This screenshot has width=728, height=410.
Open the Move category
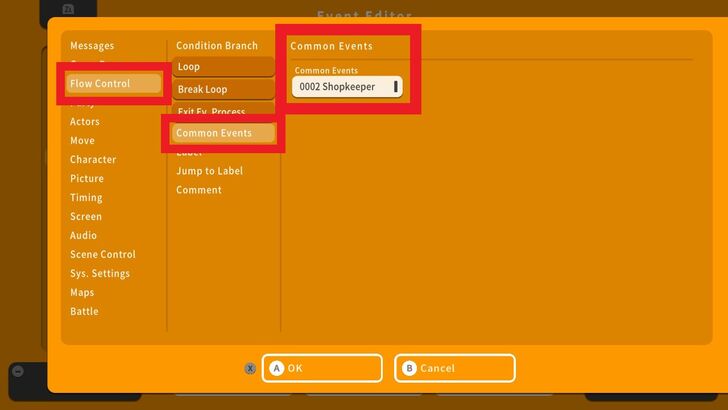[x=83, y=141]
